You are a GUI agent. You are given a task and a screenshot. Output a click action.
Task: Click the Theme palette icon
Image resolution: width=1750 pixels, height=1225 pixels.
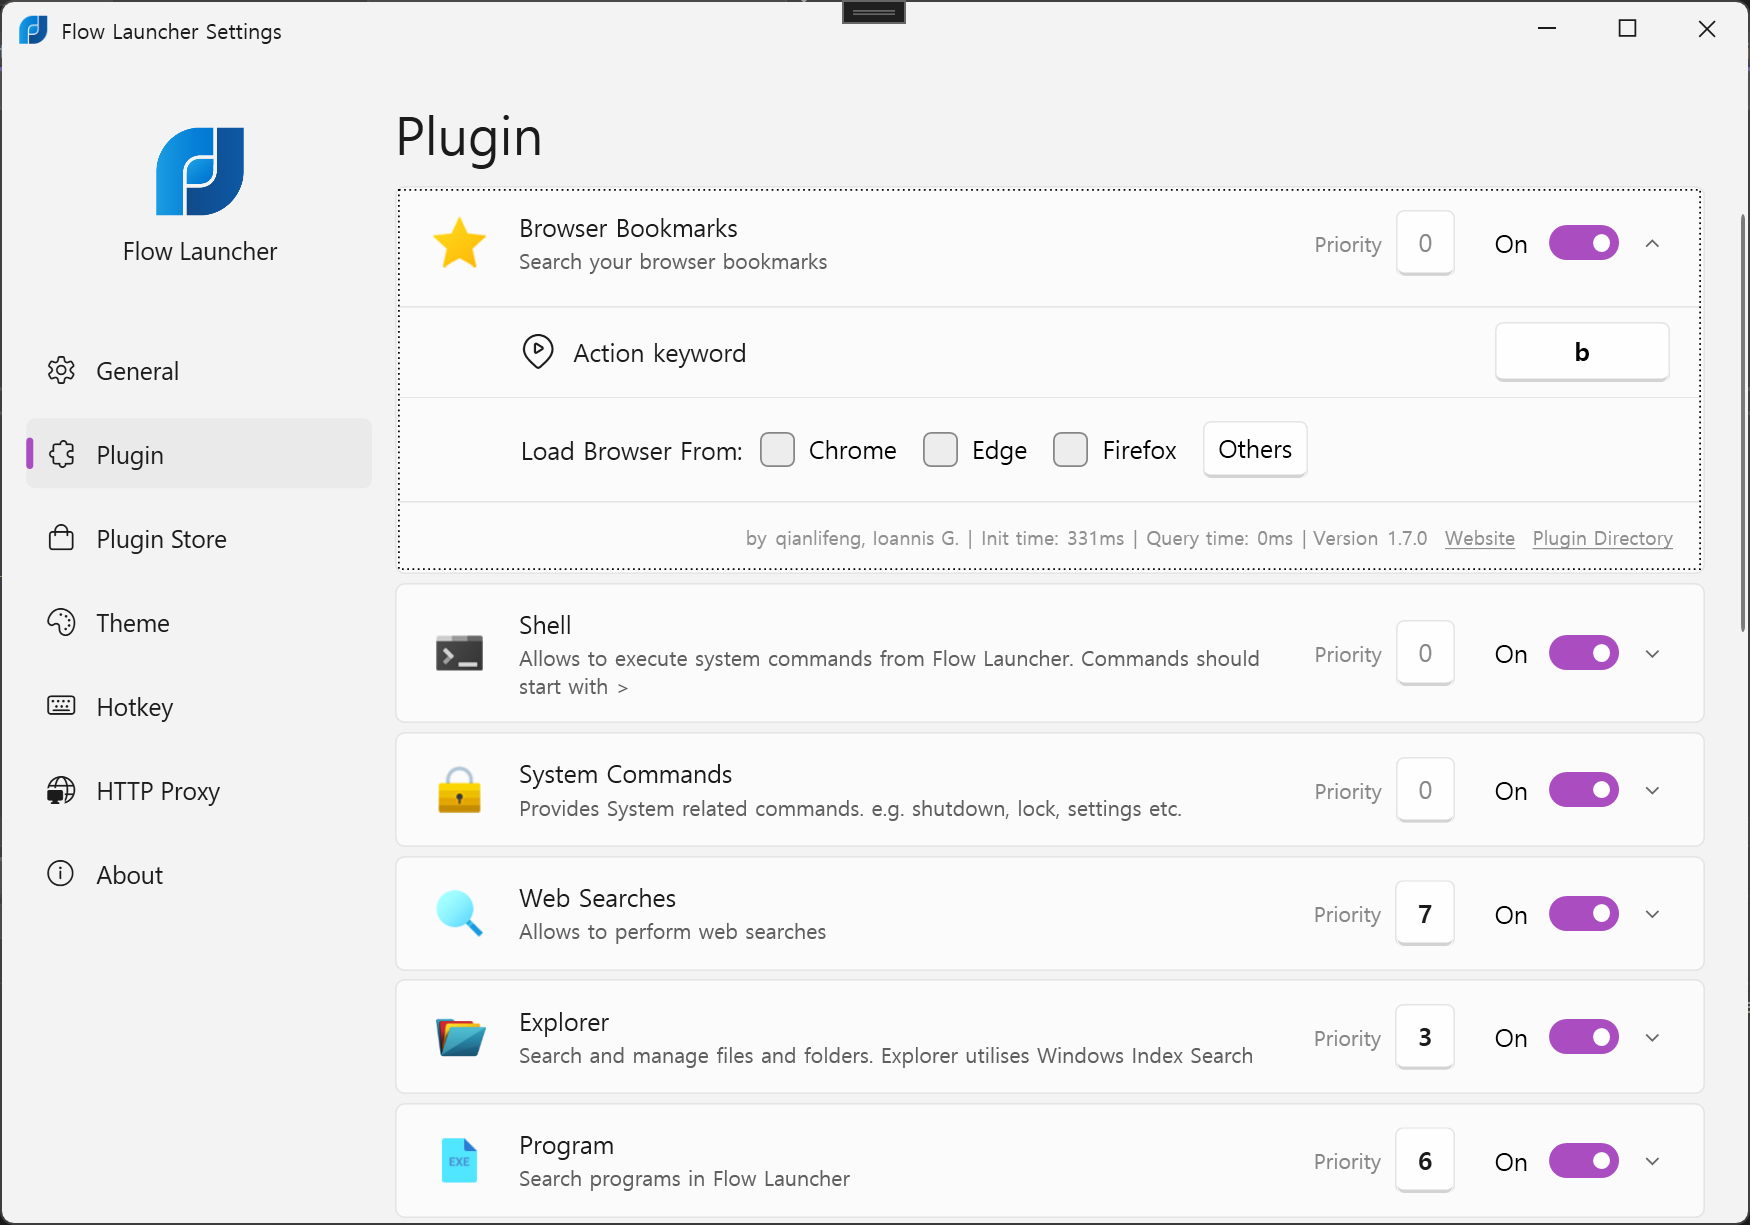pos(61,622)
